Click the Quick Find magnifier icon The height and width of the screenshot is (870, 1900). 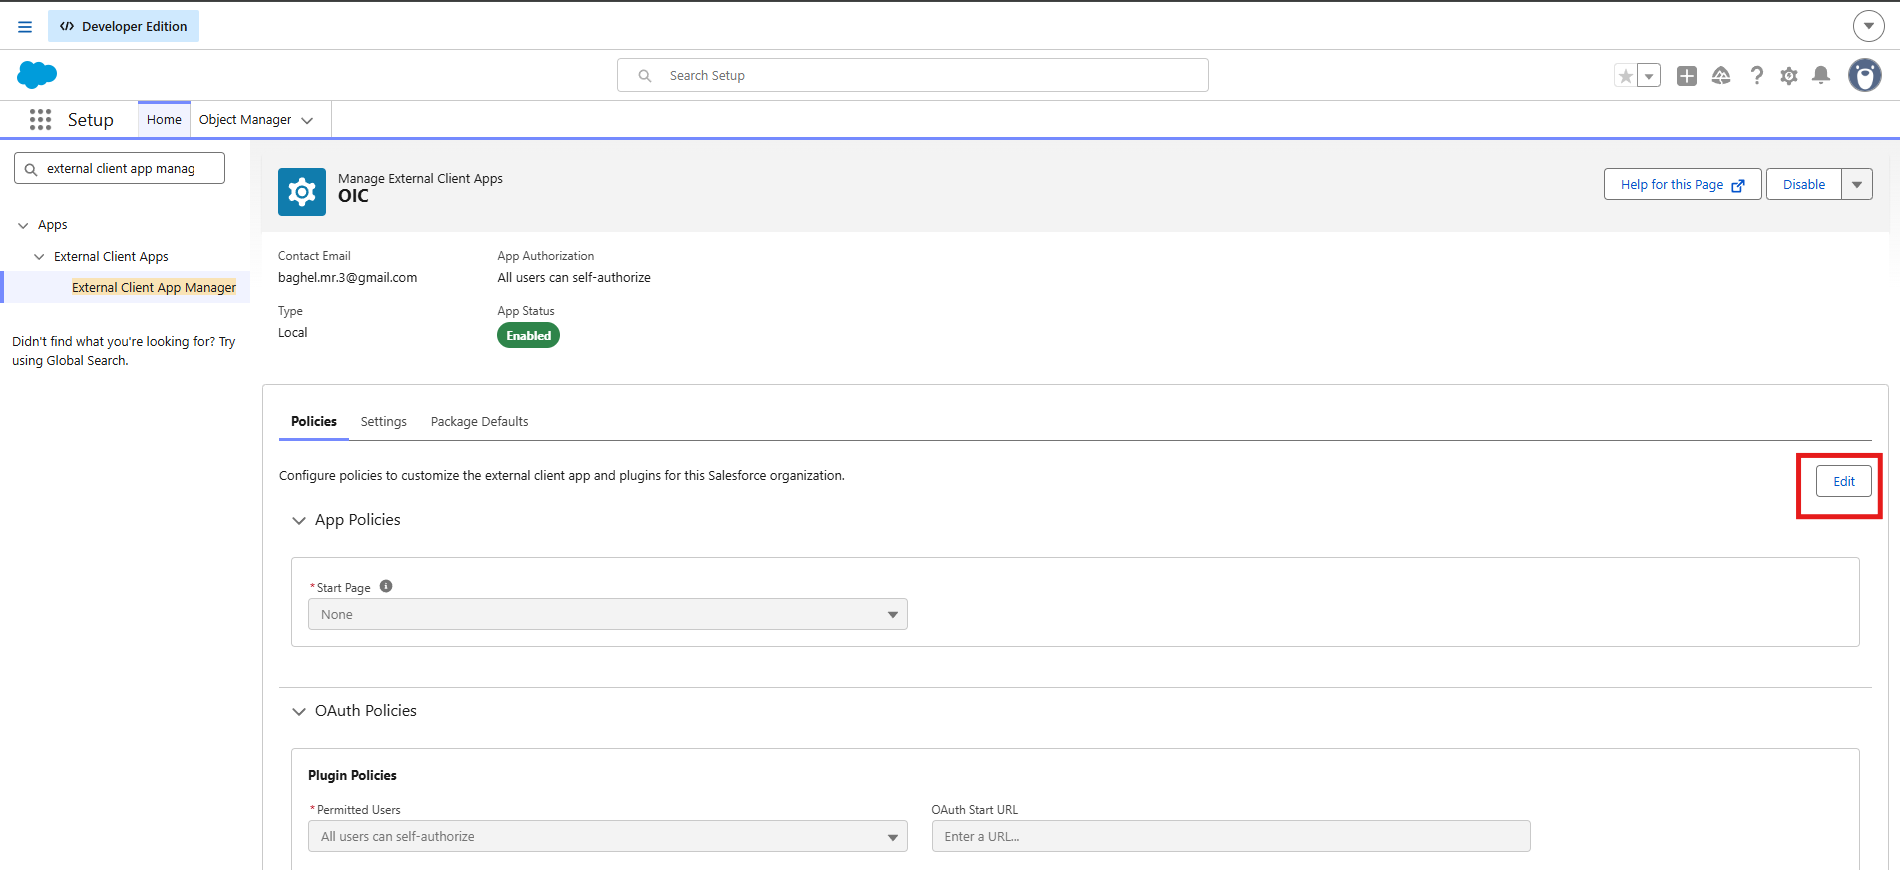point(31,169)
